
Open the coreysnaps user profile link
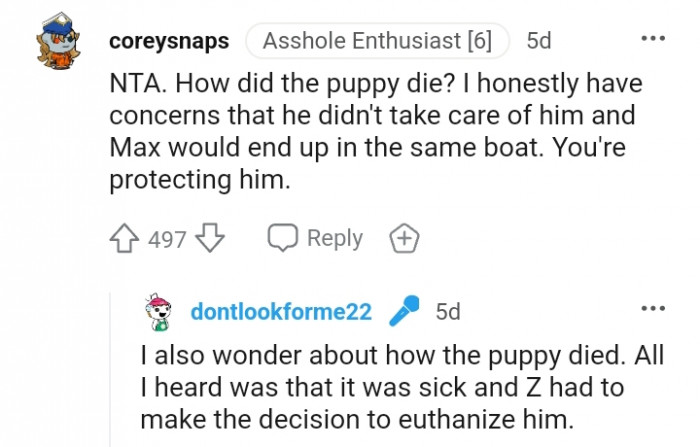click(x=168, y=41)
